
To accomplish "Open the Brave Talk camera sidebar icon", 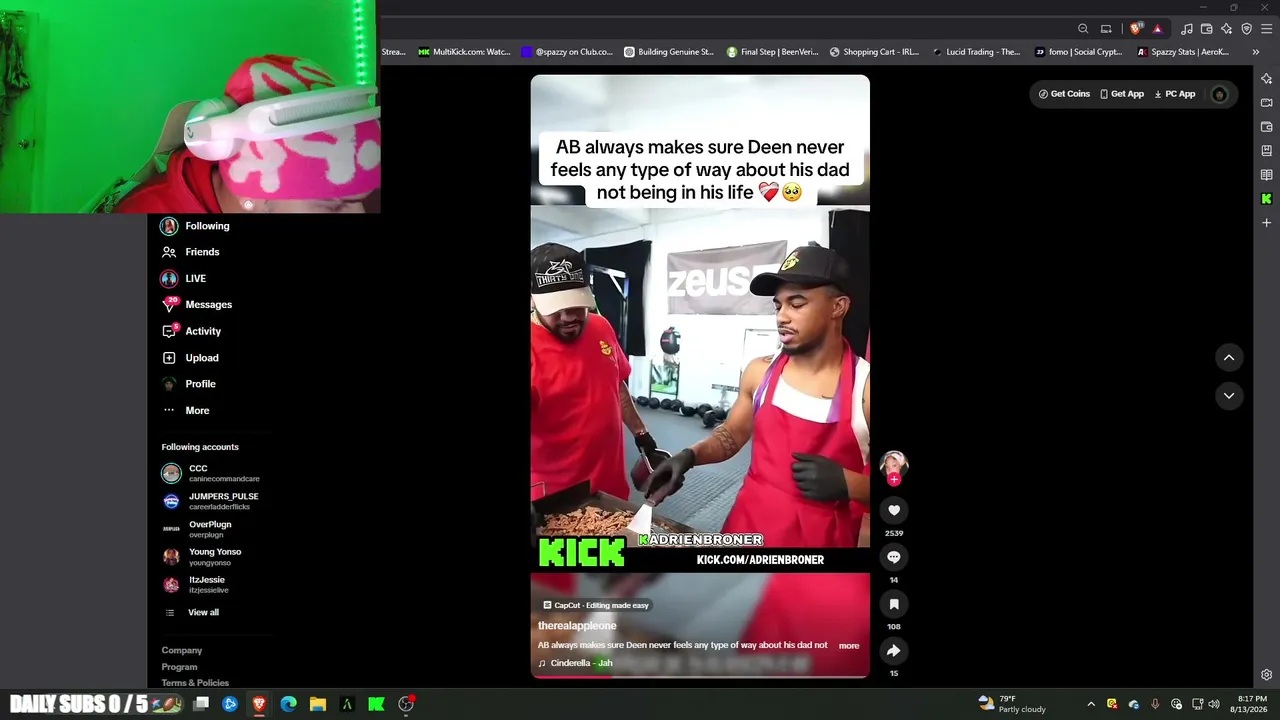I will (1267, 103).
